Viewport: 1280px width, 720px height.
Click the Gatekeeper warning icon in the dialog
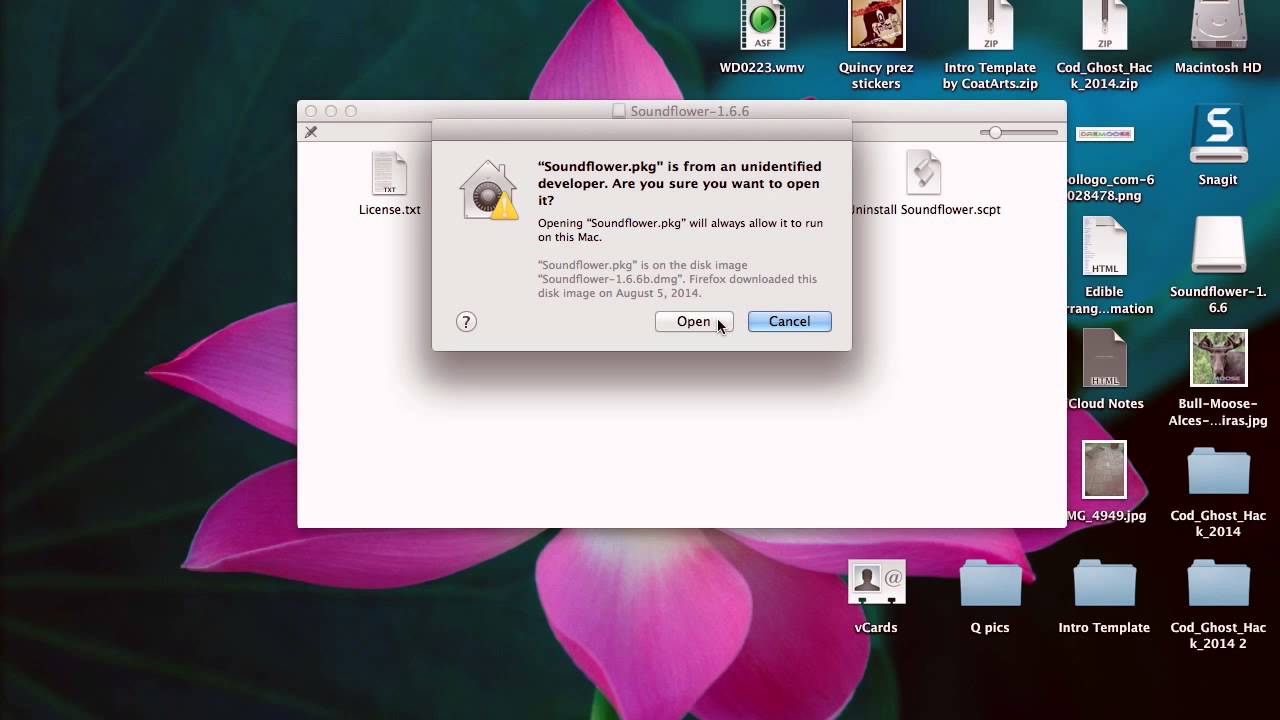(489, 190)
